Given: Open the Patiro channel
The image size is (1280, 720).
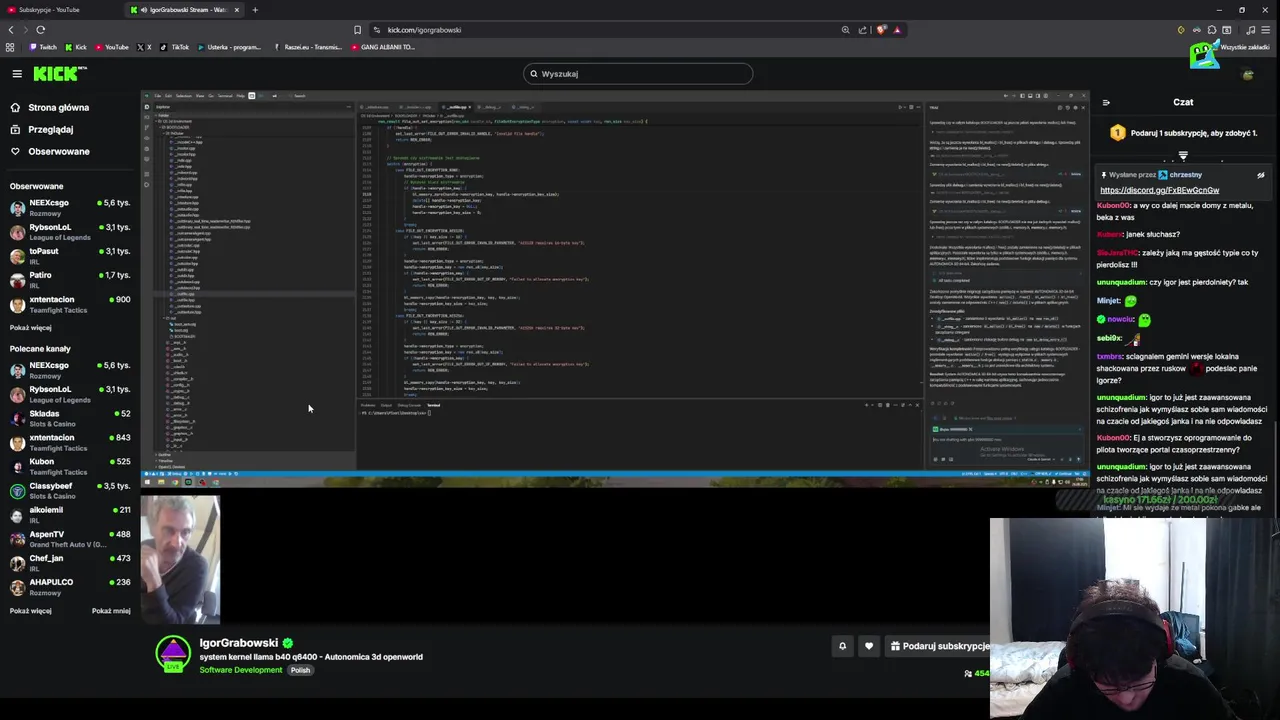Looking at the screenshot, I should tap(70, 280).
